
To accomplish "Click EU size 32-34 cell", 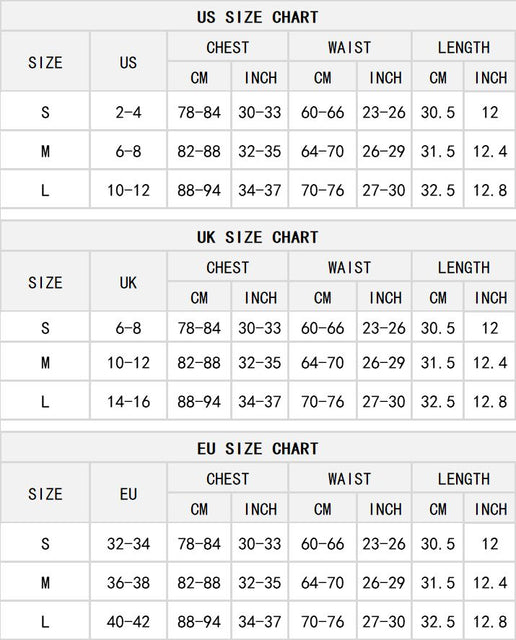I will click(x=128, y=544).
